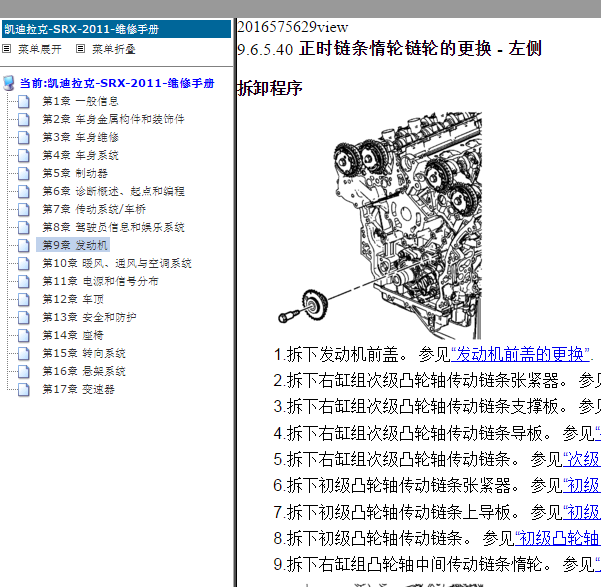Click the page icon beside 第13章 安全和防护
This screenshot has width=601, height=587.
pos(23,318)
